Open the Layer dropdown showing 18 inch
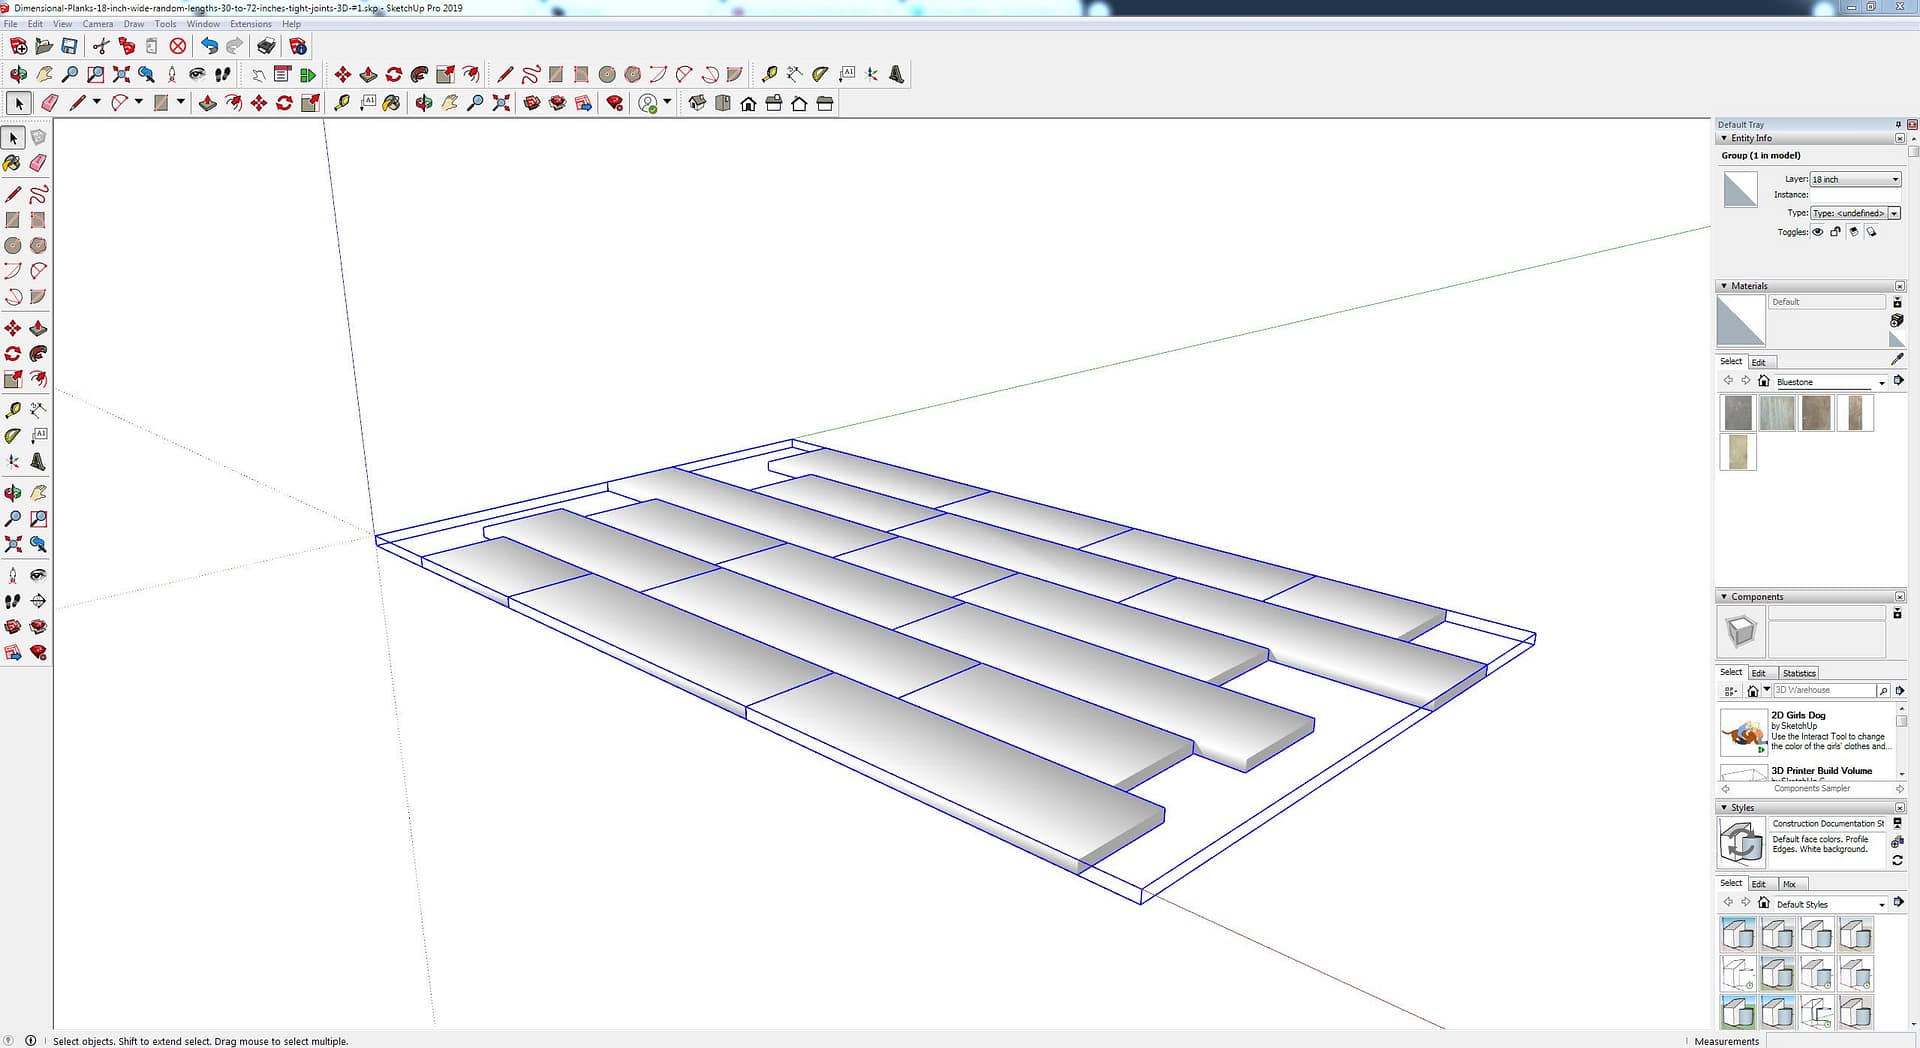 point(1855,179)
